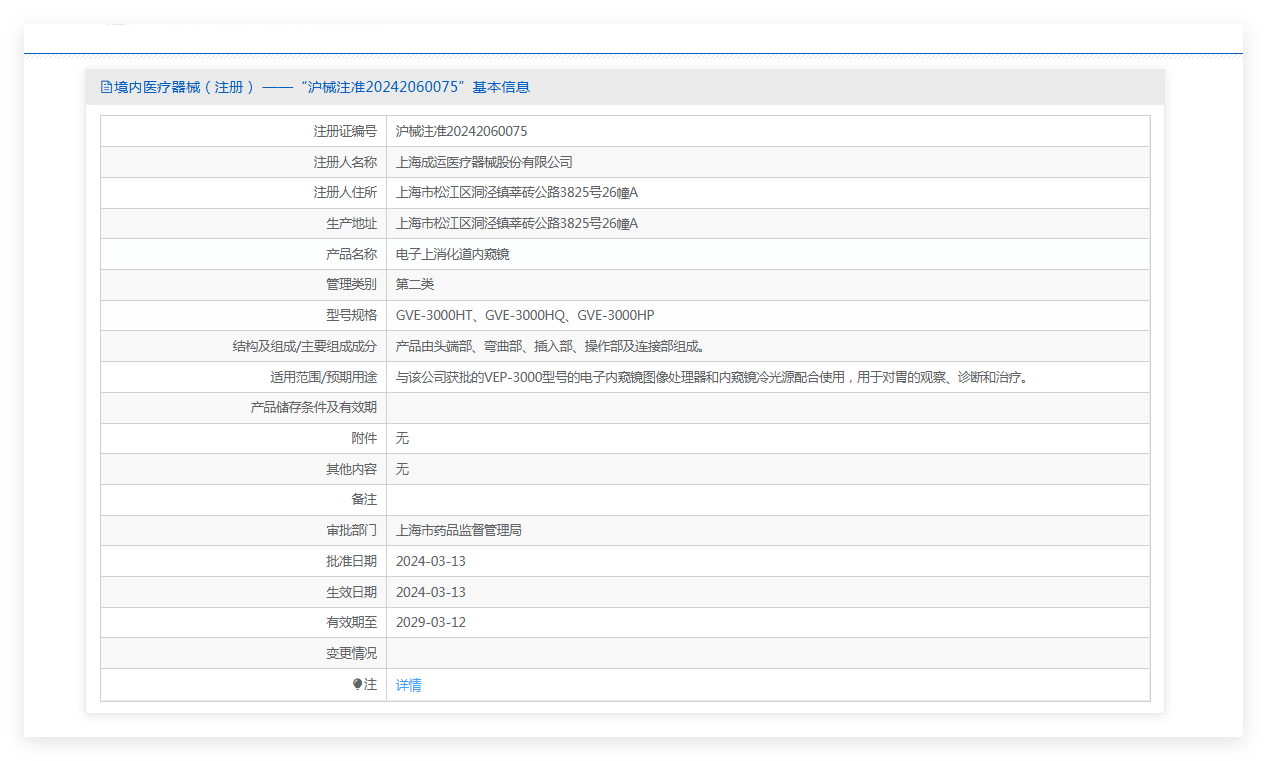Click the panel title 境内医疗器械（注册）基本信息
1267x761 pixels.
(321, 87)
